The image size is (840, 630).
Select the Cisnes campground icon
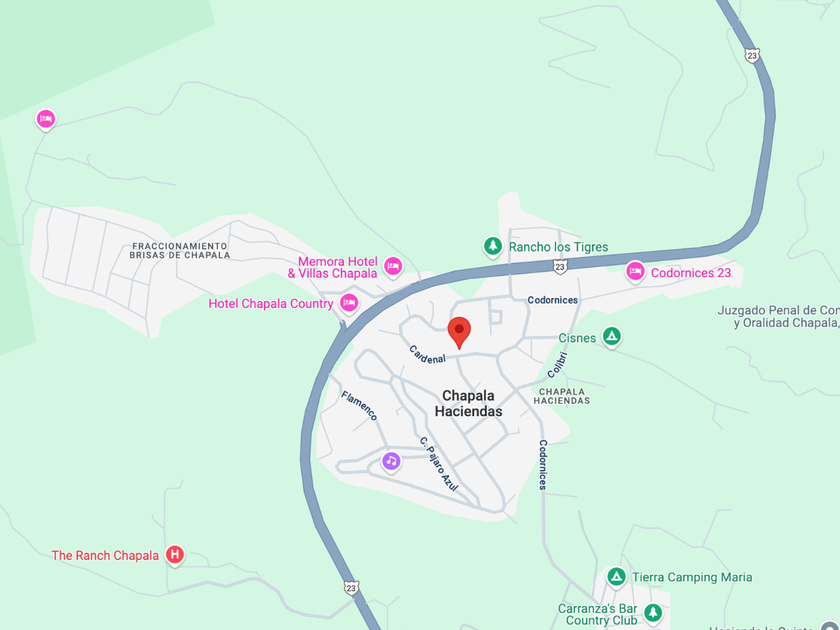click(x=612, y=337)
